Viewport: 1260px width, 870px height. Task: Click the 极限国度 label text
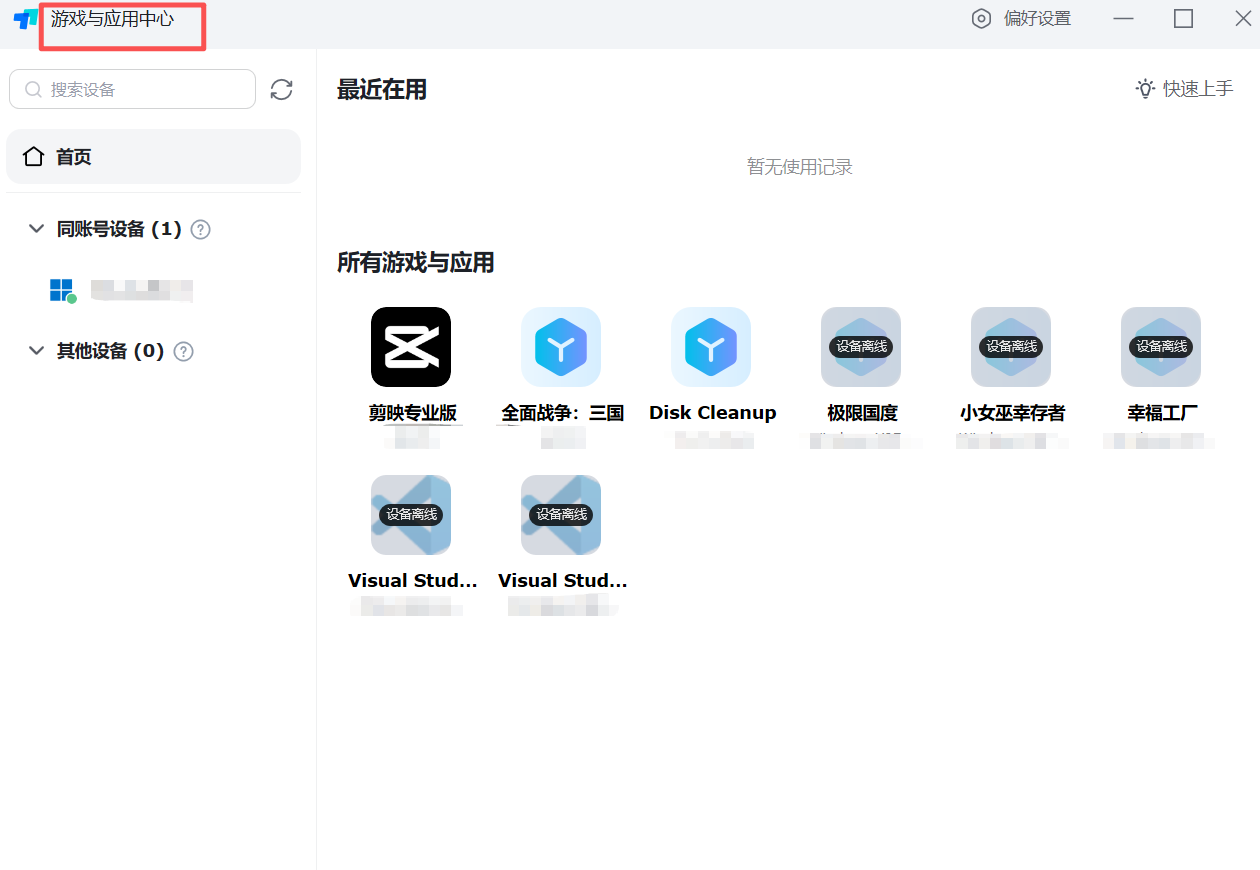863,413
